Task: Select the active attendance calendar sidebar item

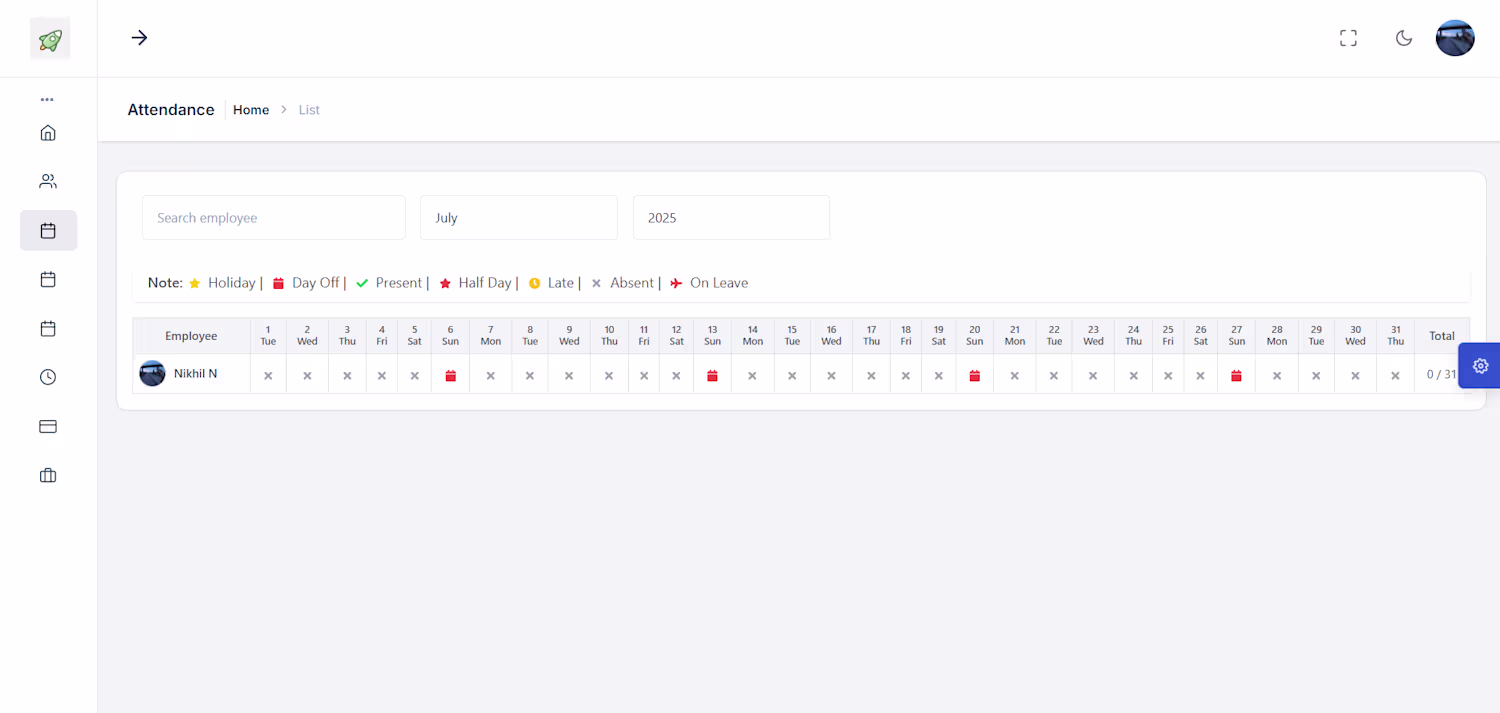Action: tap(48, 230)
